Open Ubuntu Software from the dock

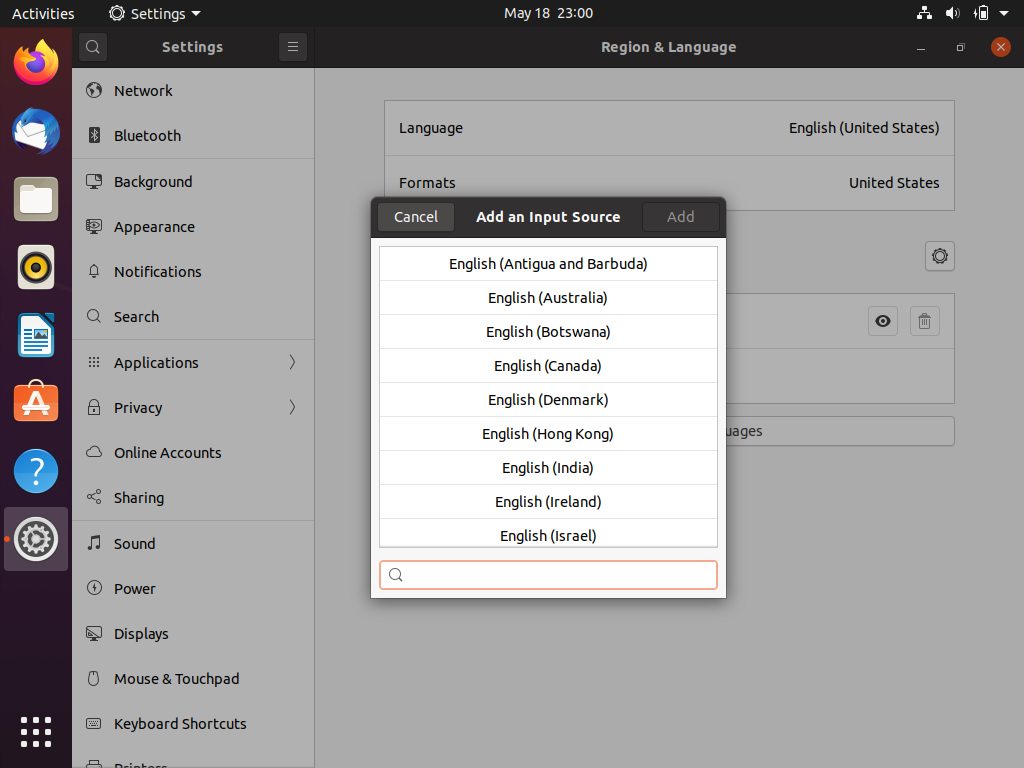click(x=36, y=403)
